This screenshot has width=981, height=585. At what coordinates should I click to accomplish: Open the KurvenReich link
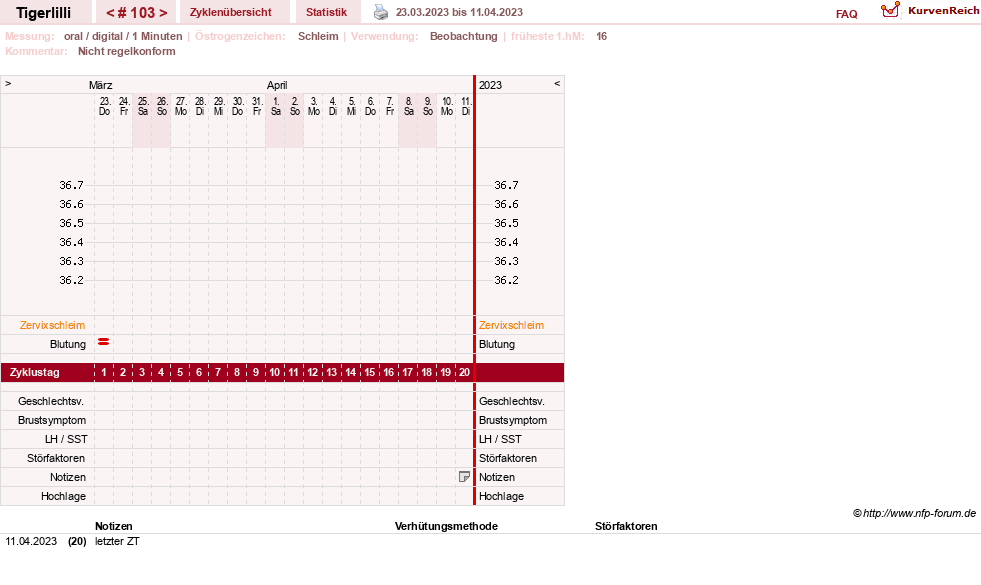(x=943, y=11)
